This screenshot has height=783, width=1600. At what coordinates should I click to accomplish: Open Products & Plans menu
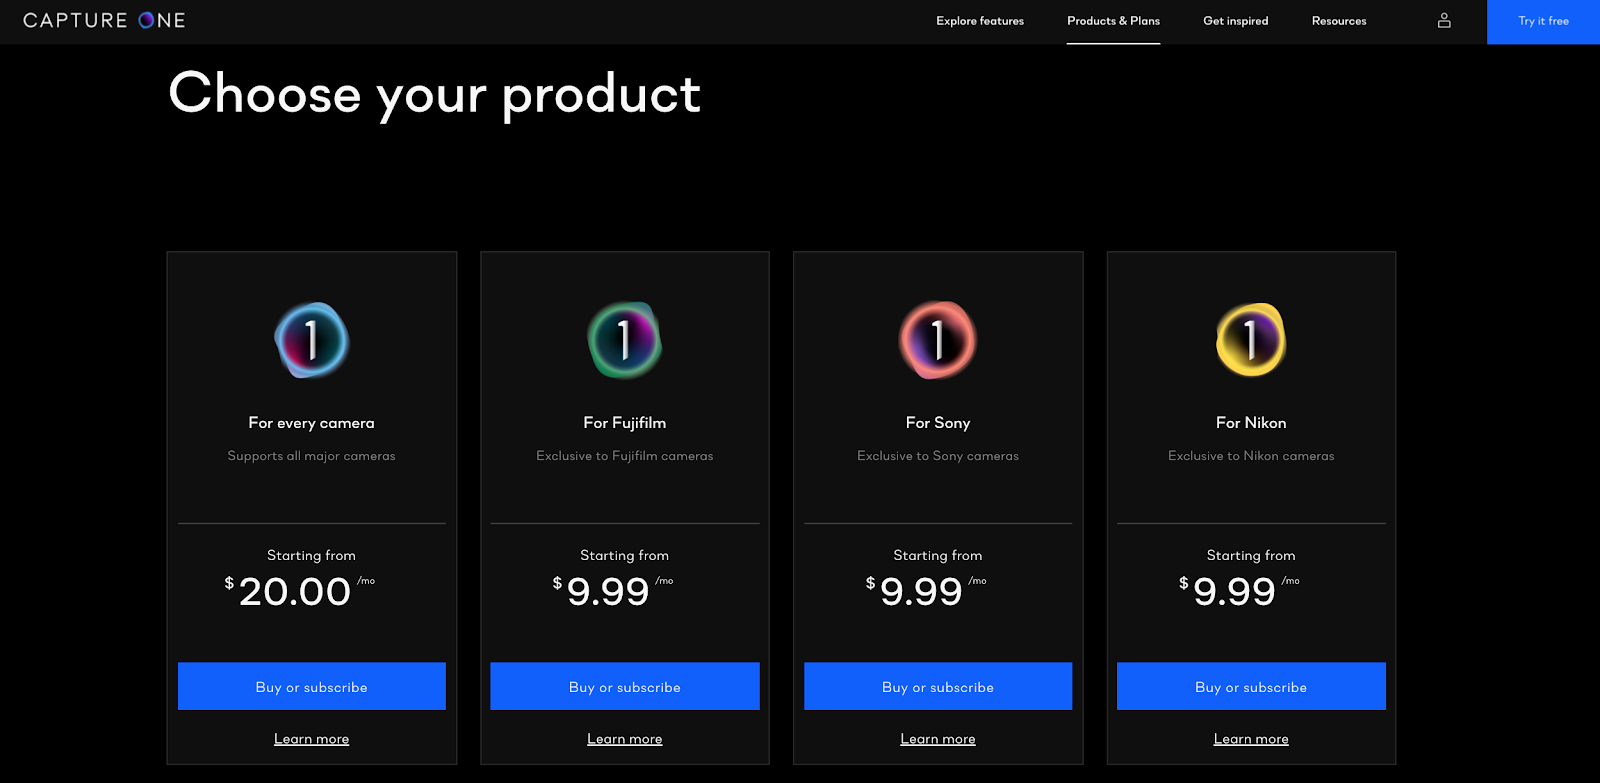(1113, 21)
